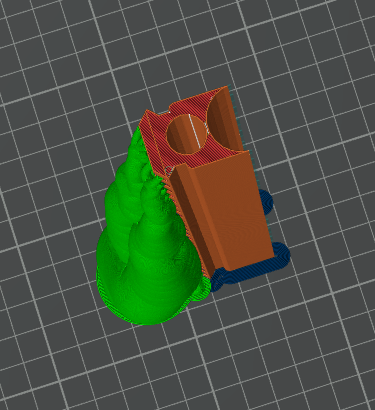Select the striped green patch next to the blue brim

[x=202, y=289]
